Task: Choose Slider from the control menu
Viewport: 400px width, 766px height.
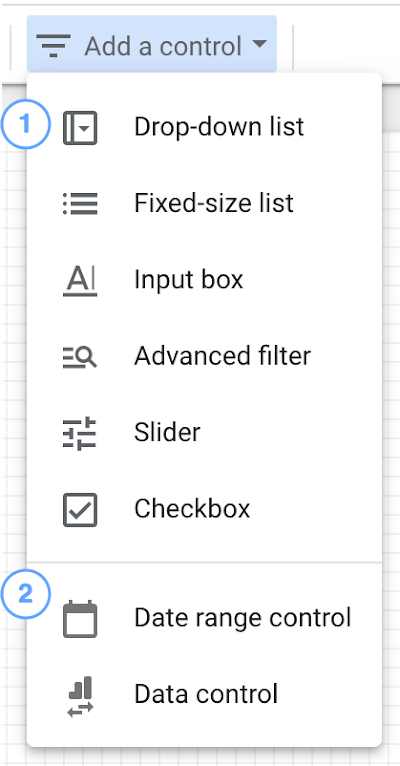Action: click(x=204, y=432)
